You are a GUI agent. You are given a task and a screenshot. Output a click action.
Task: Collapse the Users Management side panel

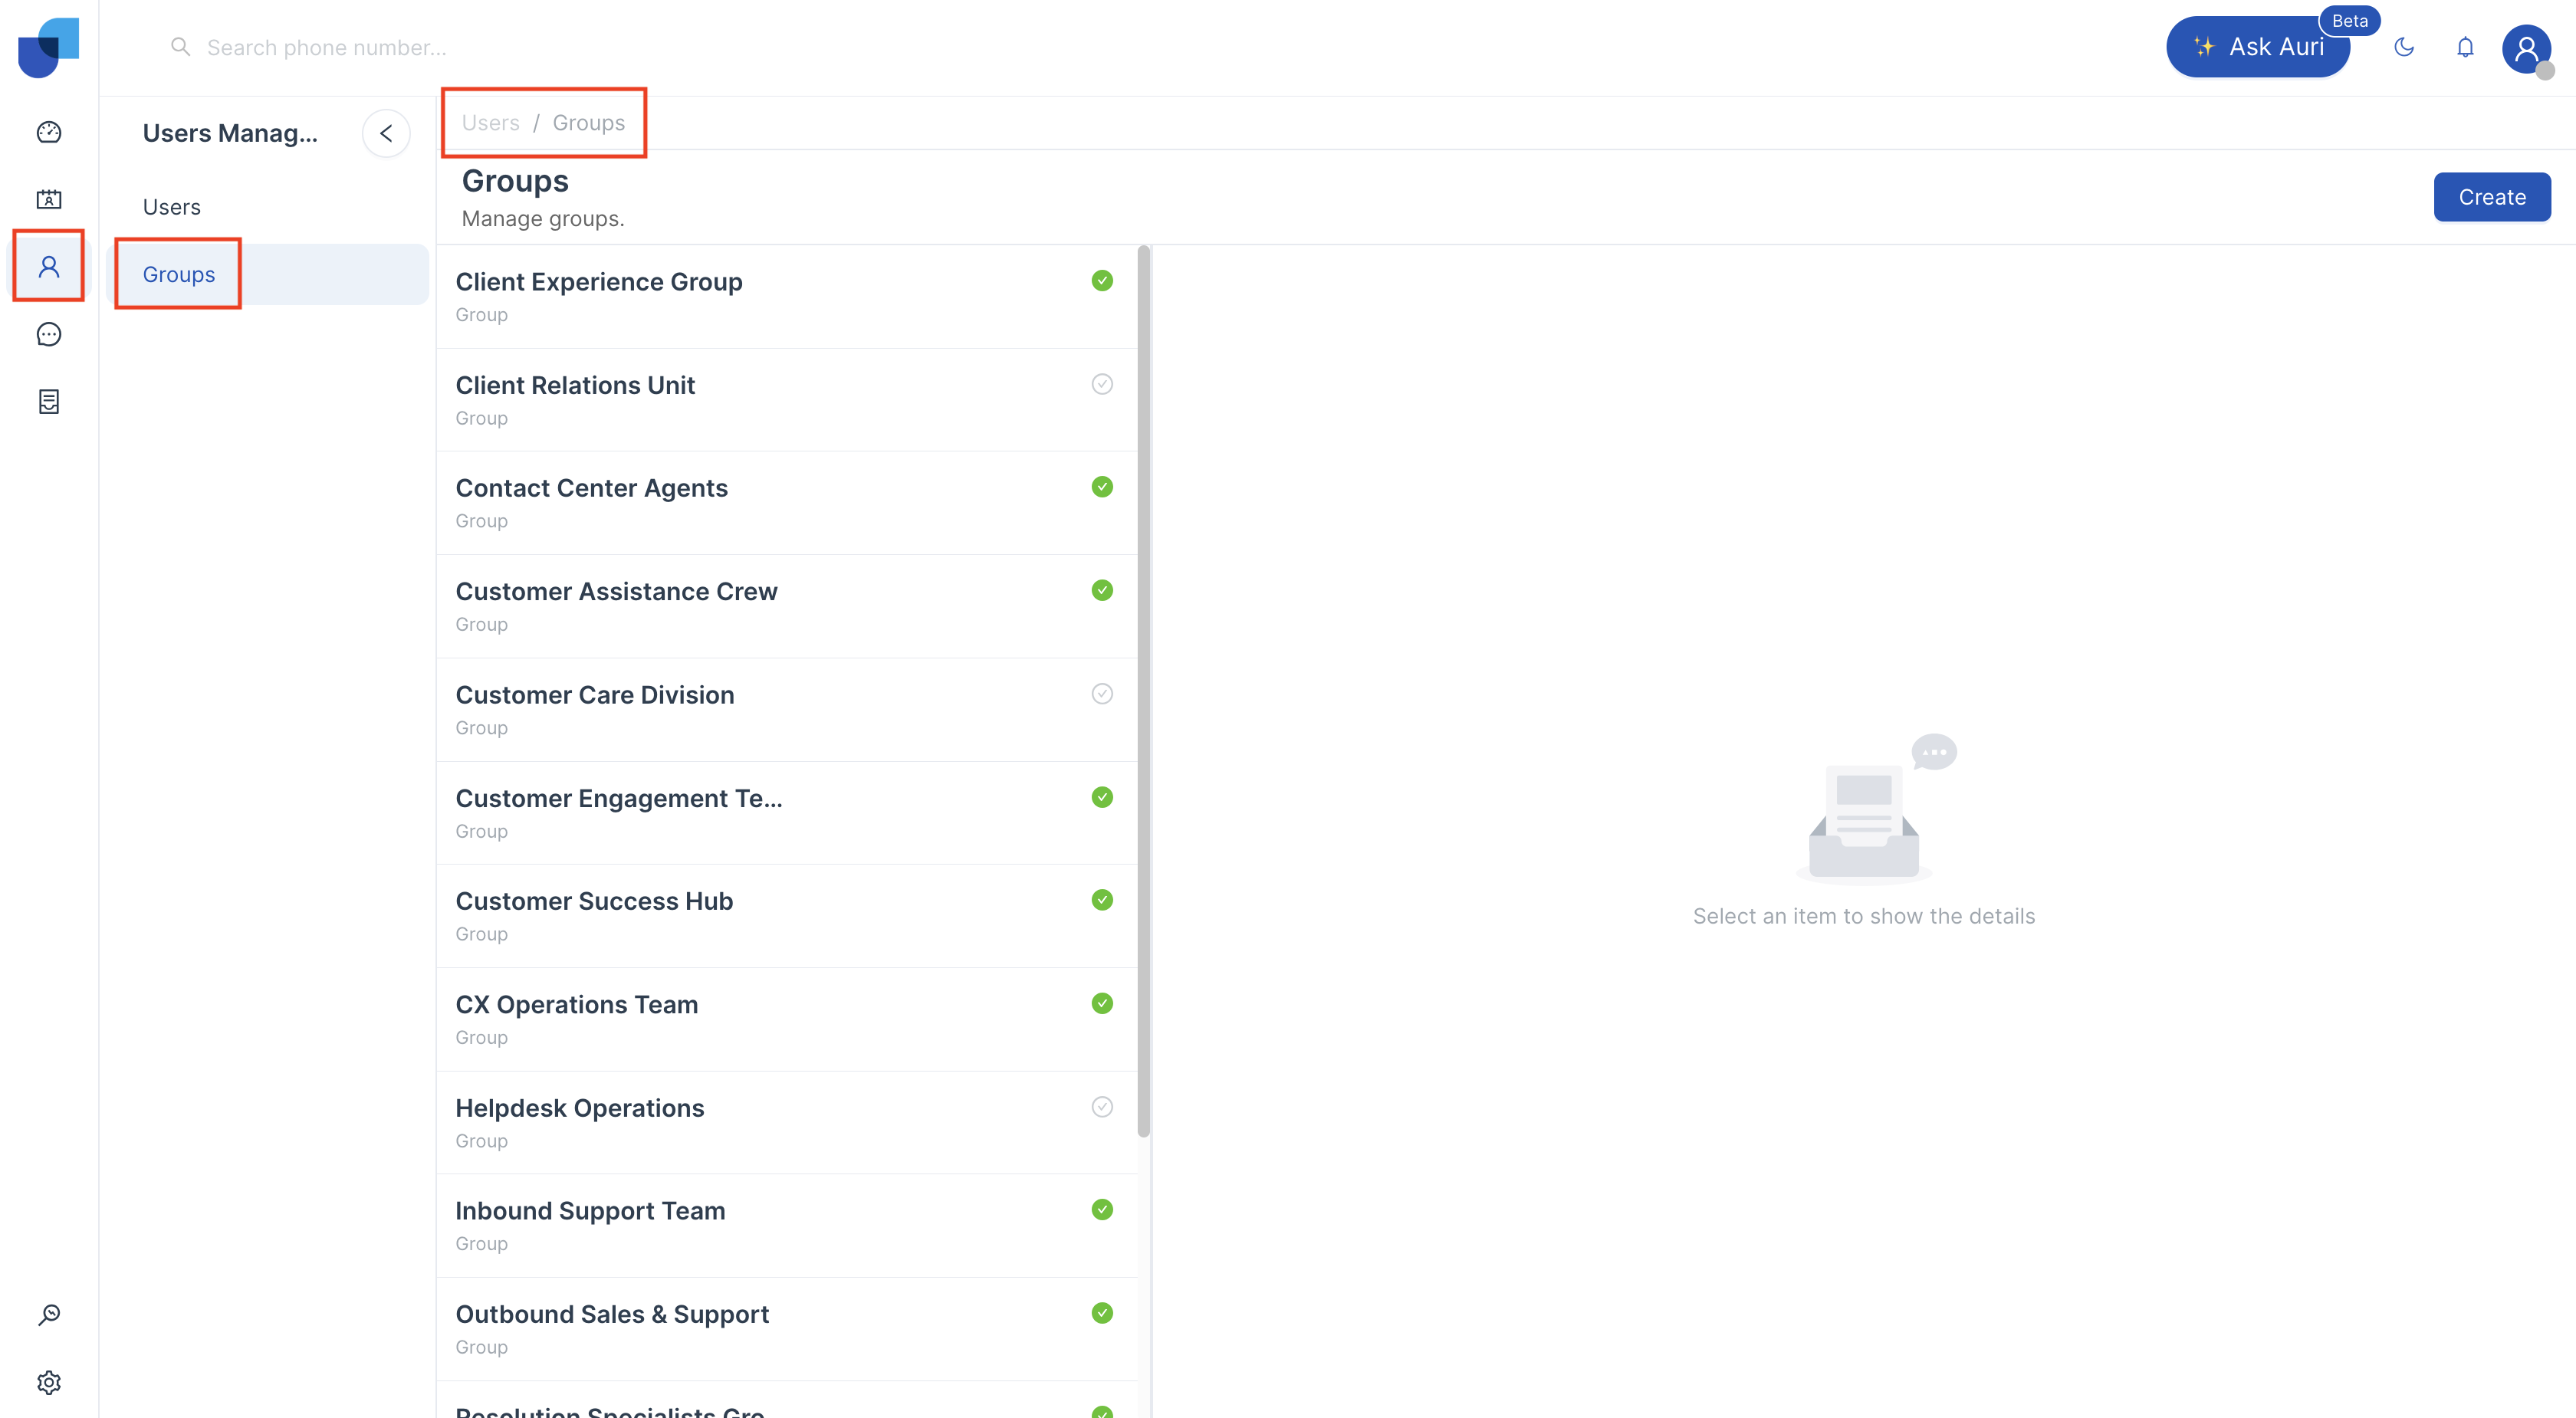pos(386,133)
